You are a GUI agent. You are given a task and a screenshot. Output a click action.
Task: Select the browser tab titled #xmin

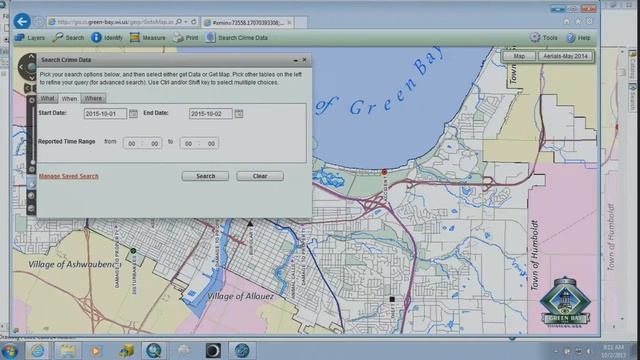[x=247, y=22]
